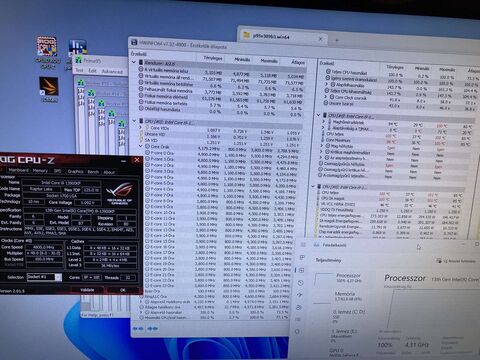
Task: Click the HWiNFO64 window title icon
Action: tap(134, 42)
